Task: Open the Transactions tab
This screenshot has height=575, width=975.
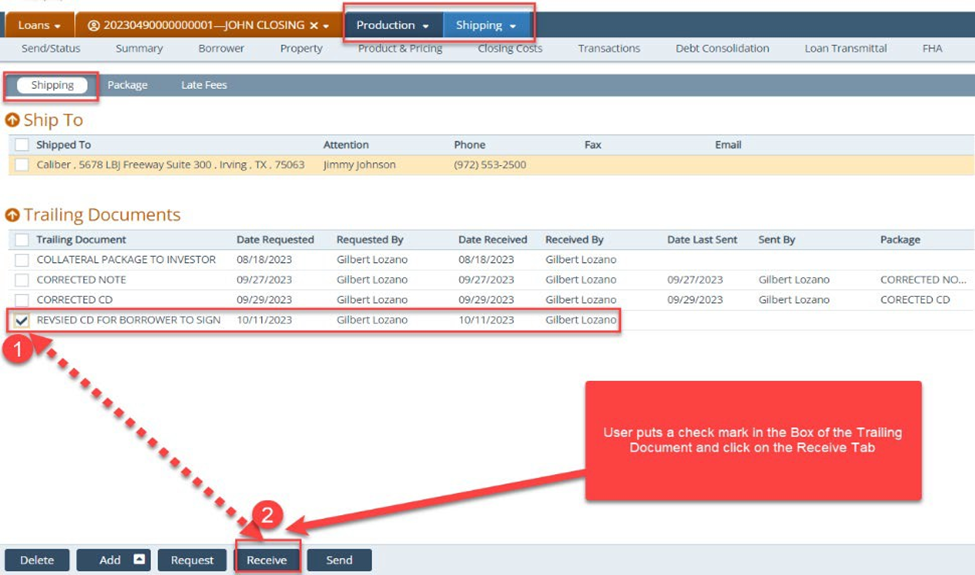Action: 609,48
